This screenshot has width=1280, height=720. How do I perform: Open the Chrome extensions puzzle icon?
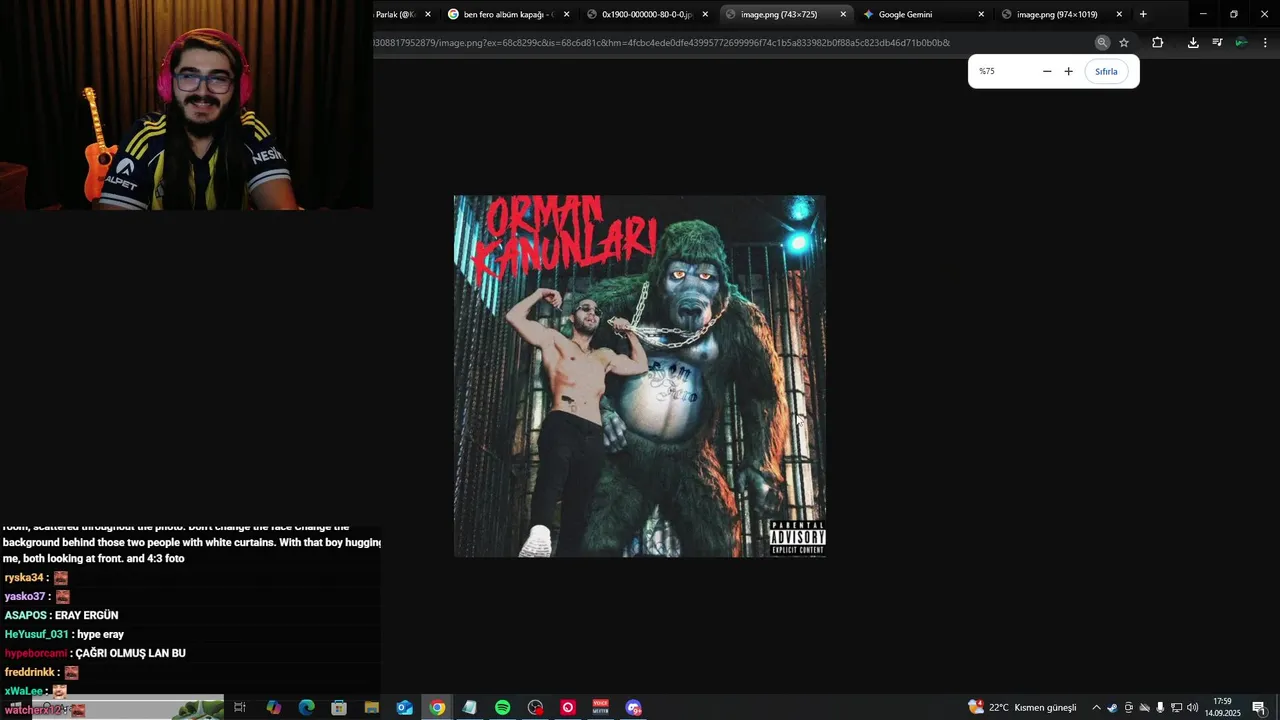point(1158,43)
